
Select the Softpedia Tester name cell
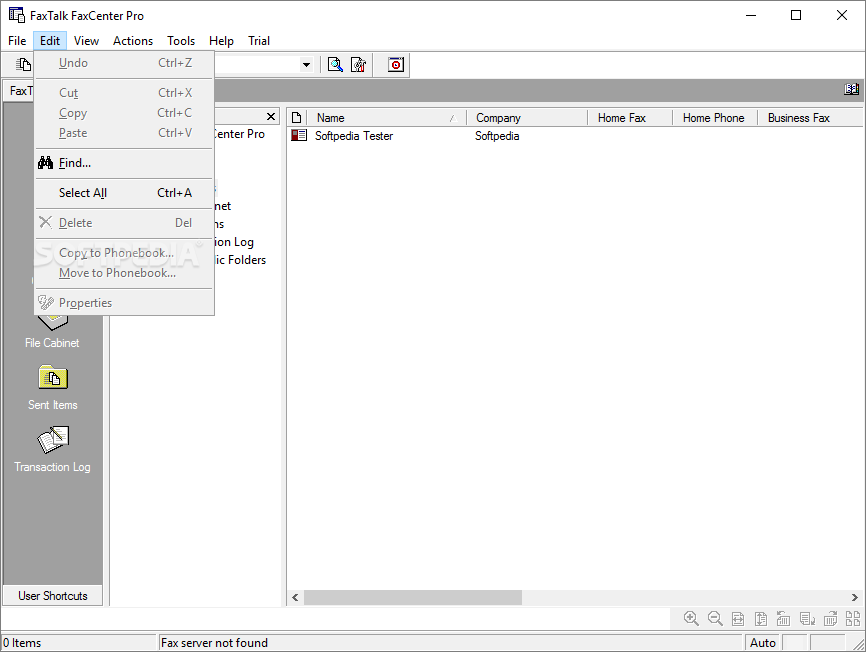coord(353,136)
